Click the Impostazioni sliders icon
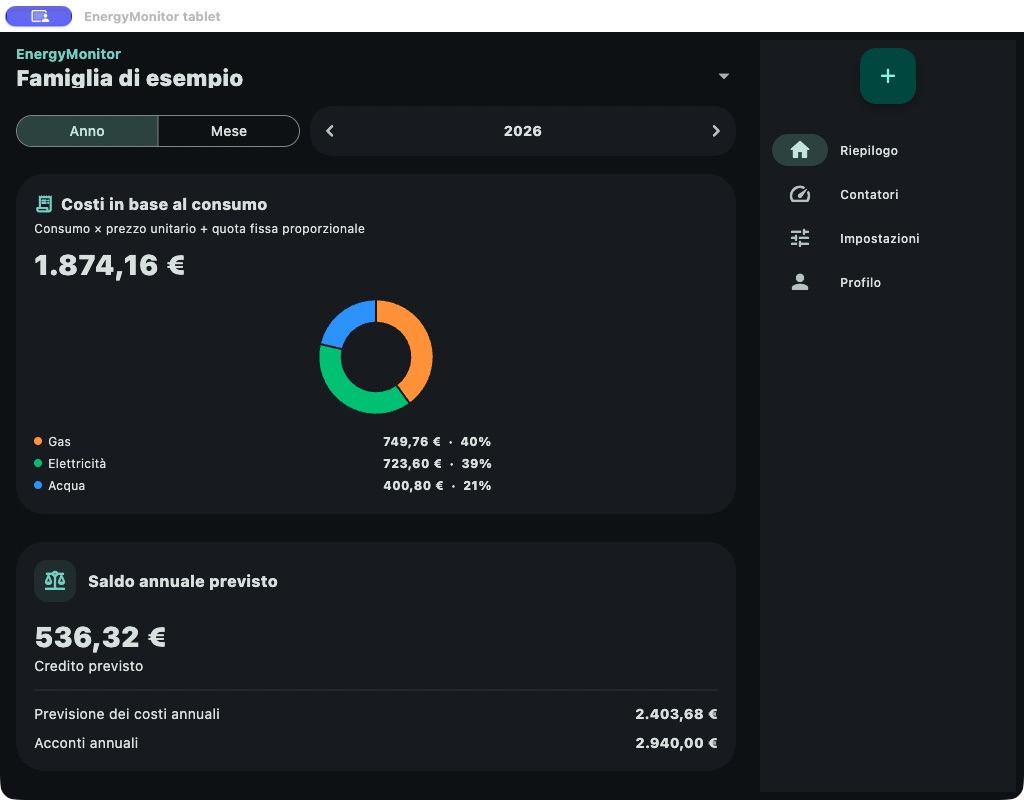This screenshot has height=800, width=1024. (x=799, y=238)
